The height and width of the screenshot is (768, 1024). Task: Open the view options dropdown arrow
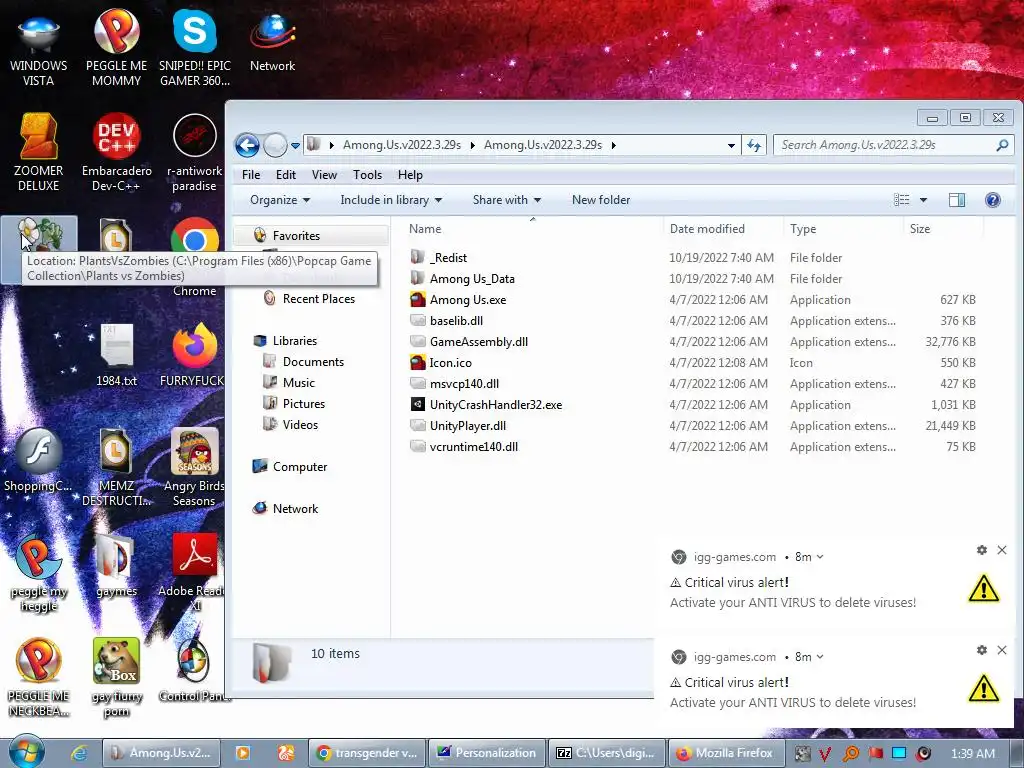click(x=923, y=200)
